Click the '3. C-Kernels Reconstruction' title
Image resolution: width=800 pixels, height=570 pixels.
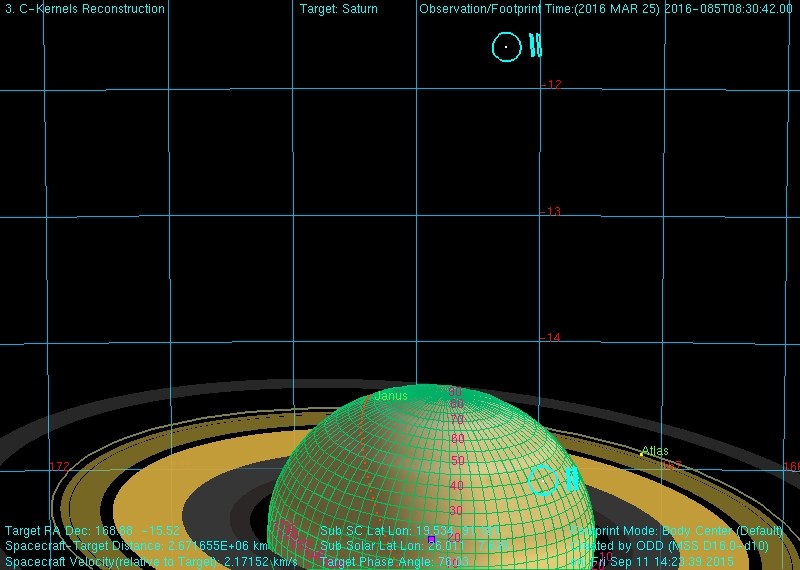[x=85, y=9]
